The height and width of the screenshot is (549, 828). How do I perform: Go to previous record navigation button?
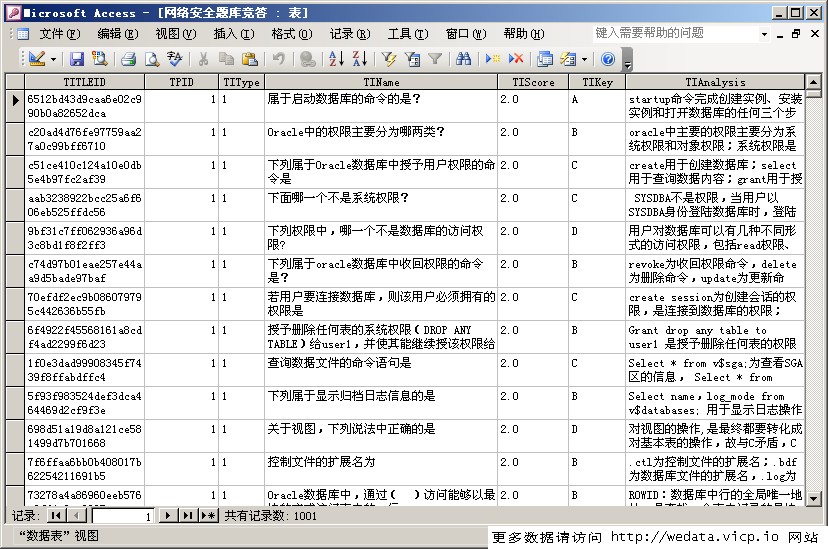[77, 516]
